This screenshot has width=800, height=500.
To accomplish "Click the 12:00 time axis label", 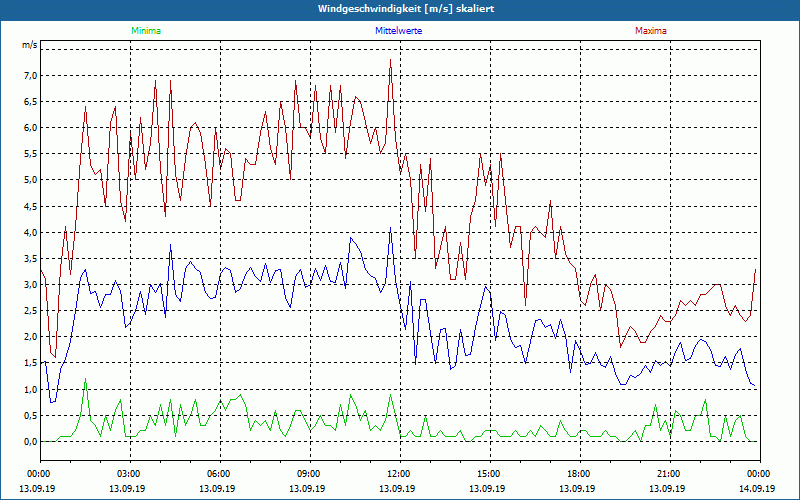I will click(x=397, y=473).
